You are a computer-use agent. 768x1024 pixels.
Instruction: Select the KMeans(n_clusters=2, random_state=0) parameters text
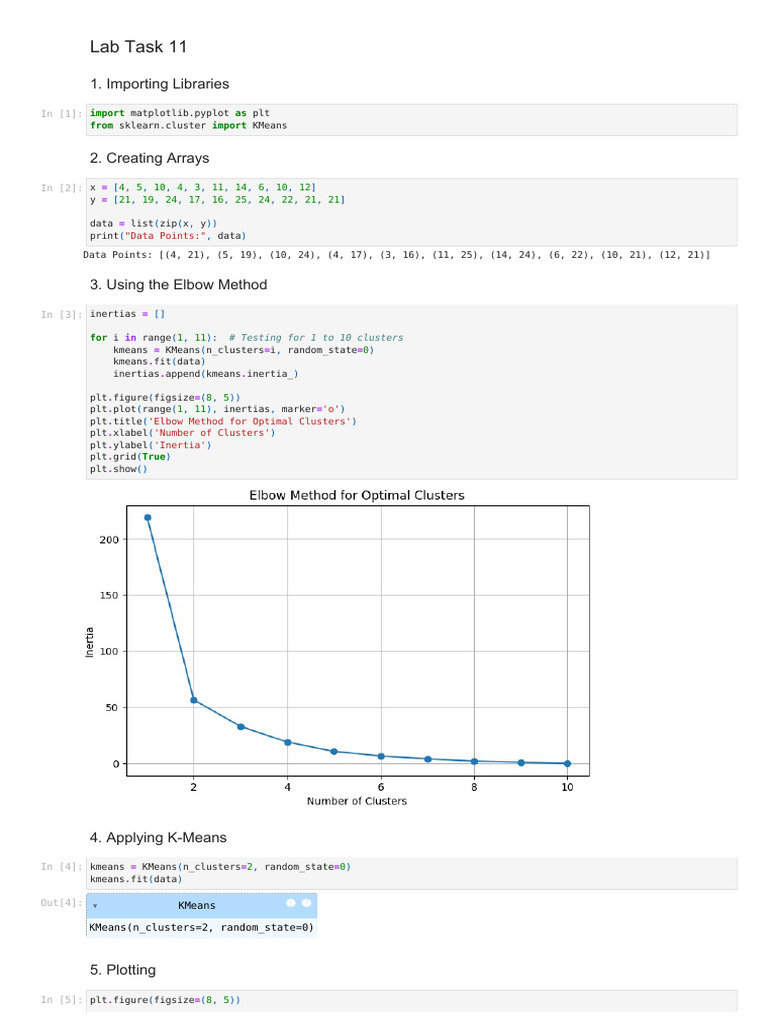201,927
